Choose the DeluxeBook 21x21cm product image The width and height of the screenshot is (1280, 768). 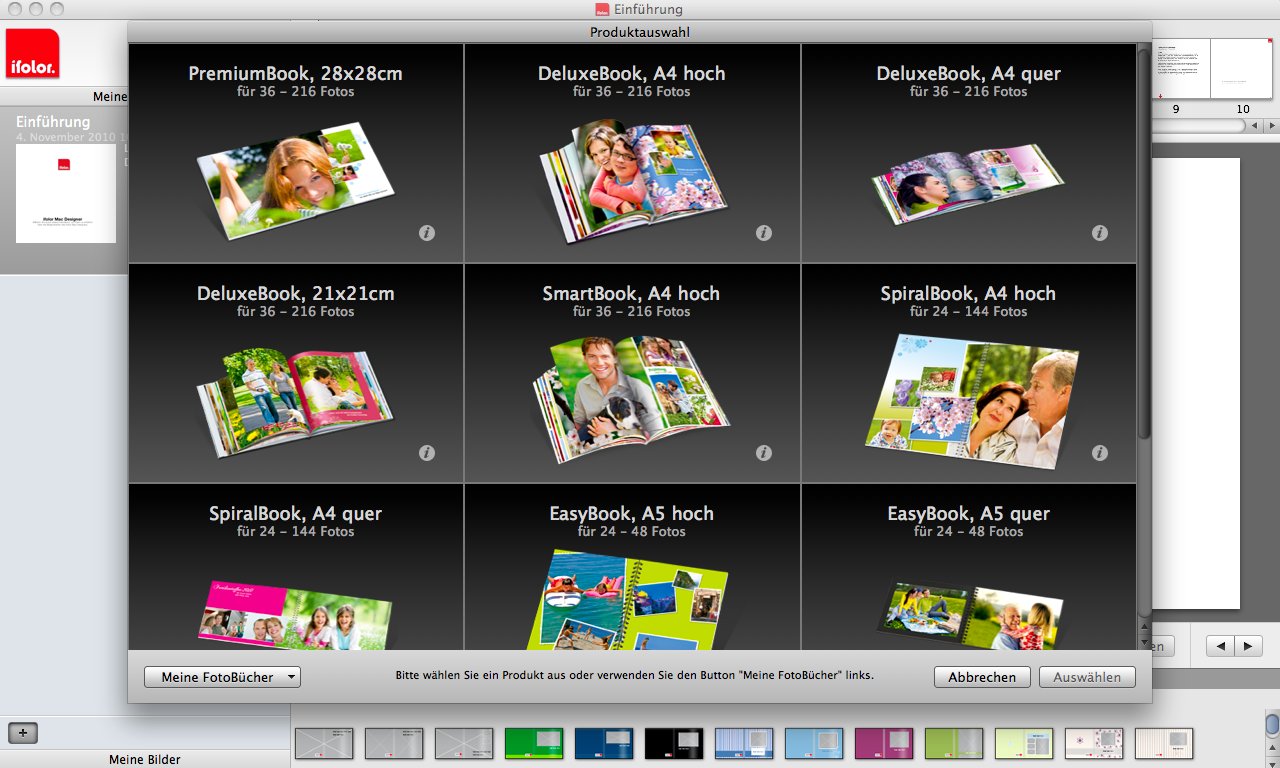[295, 402]
